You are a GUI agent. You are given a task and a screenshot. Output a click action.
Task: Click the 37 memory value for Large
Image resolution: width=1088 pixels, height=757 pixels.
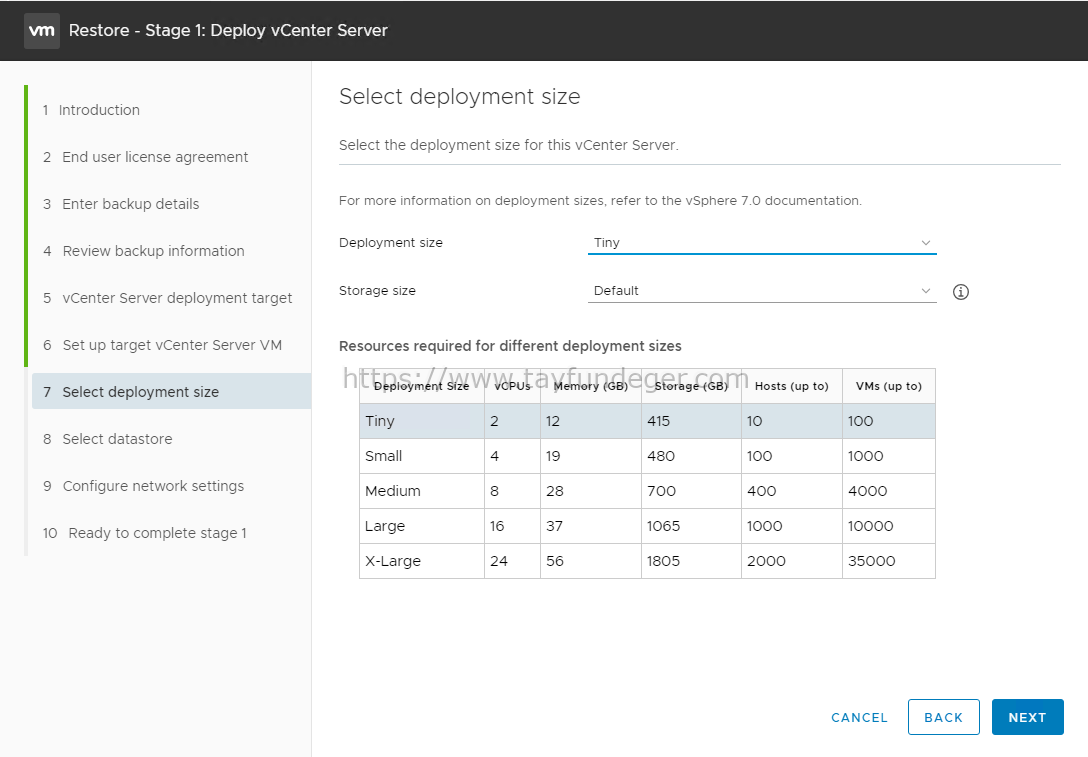coord(554,526)
